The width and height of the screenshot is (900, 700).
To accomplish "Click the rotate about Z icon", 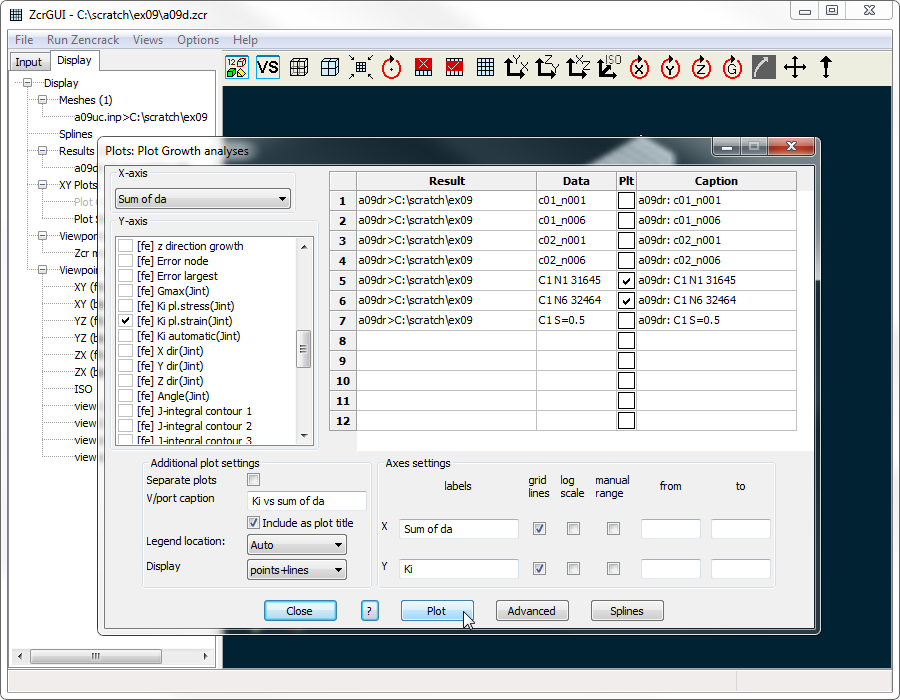I will pos(701,68).
